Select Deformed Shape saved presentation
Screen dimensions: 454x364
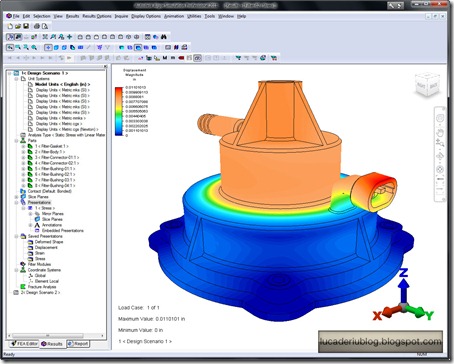(x=49, y=242)
